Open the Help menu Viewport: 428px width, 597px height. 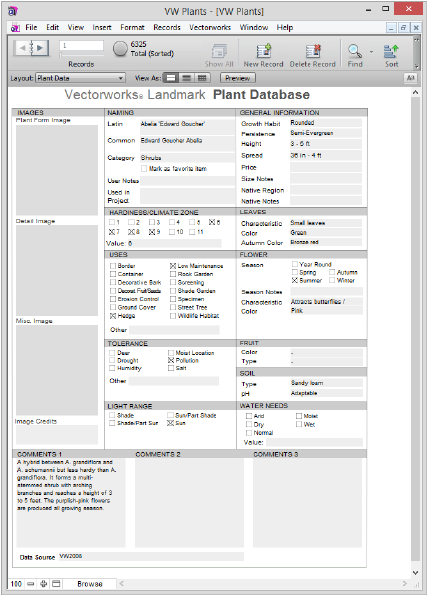tap(285, 27)
